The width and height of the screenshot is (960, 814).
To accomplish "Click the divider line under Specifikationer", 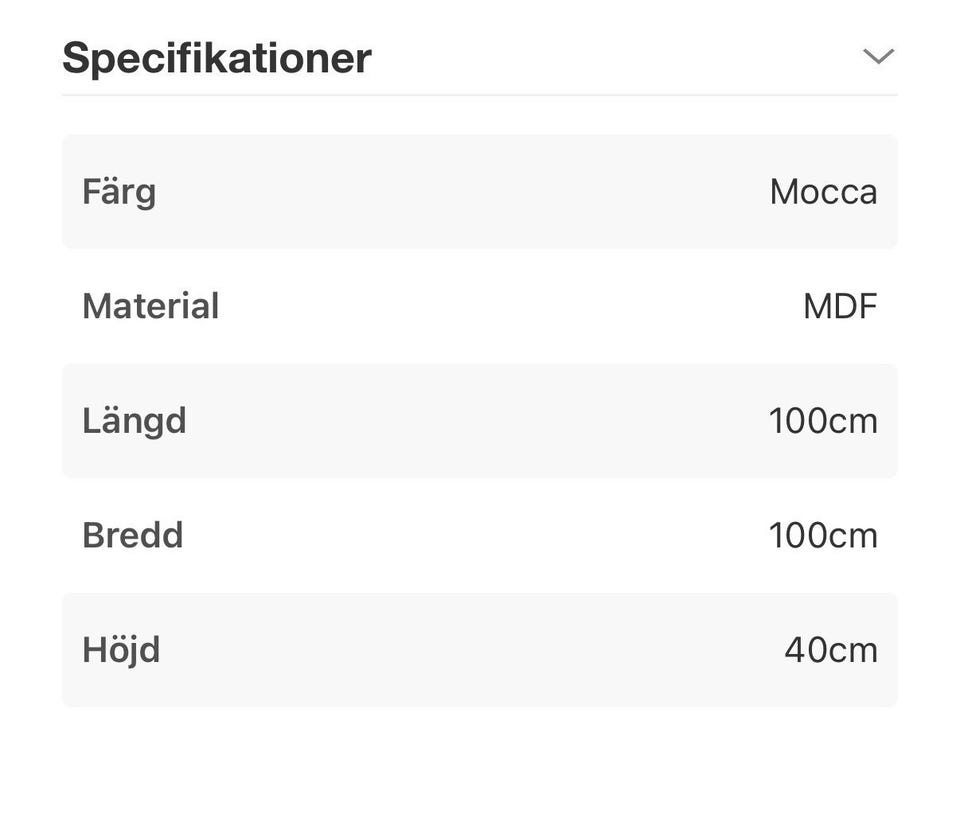I will pyautogui.click(x=480, y=95).
